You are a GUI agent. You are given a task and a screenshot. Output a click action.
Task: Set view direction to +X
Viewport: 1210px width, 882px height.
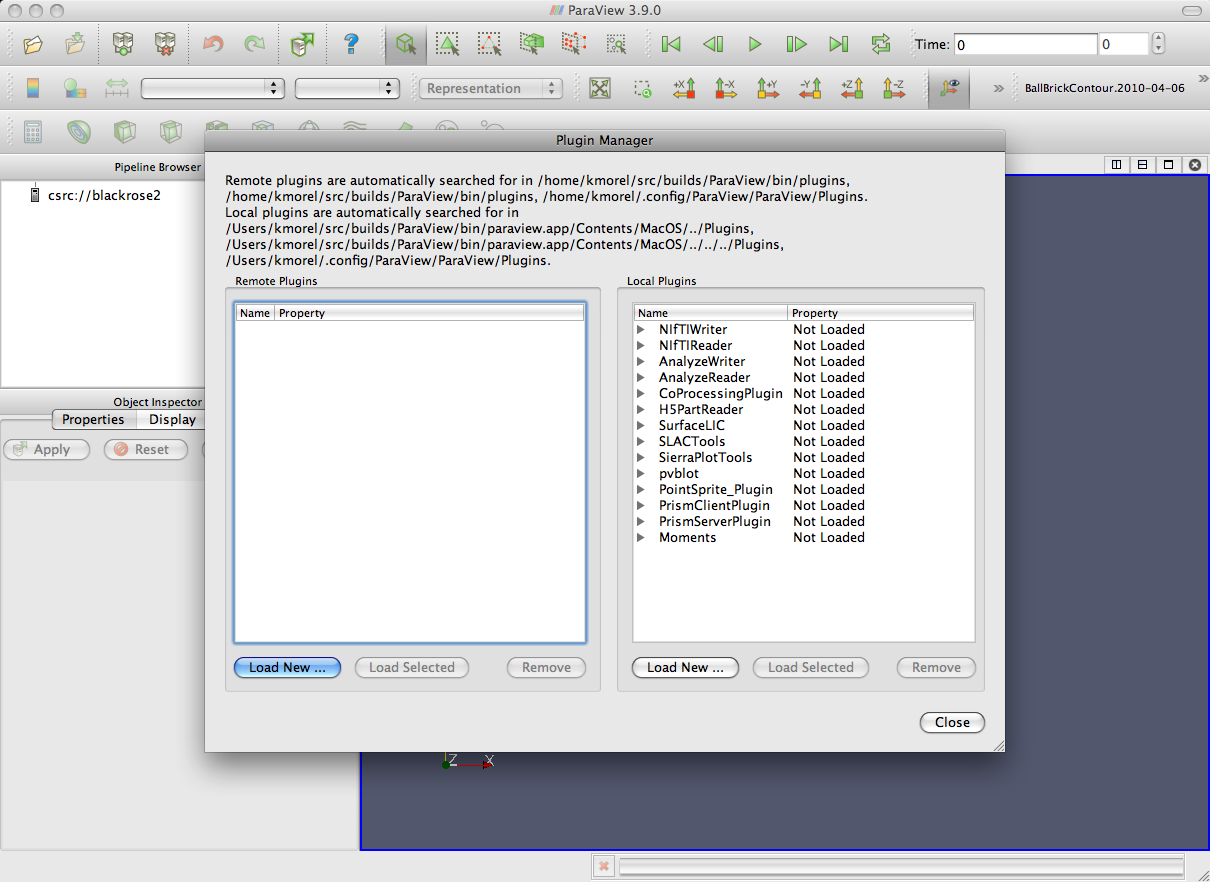684,88
